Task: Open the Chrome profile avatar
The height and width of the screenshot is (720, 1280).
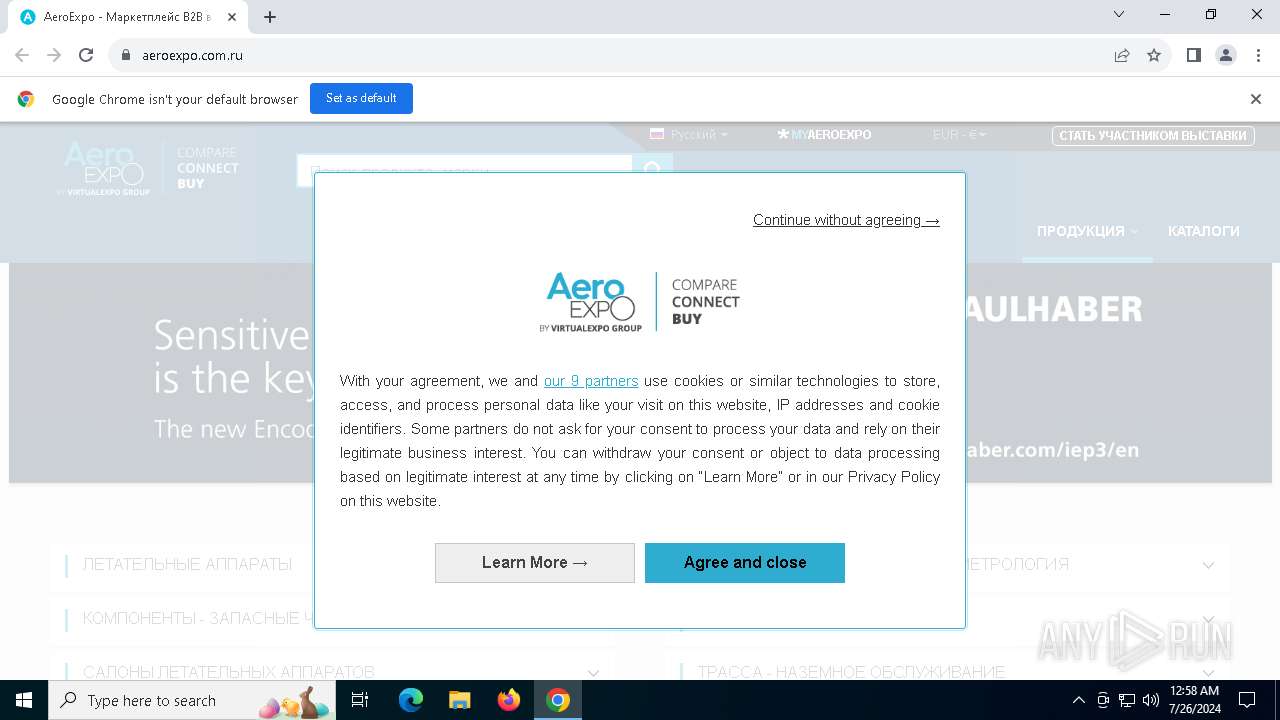Action: coord(1225,55)
